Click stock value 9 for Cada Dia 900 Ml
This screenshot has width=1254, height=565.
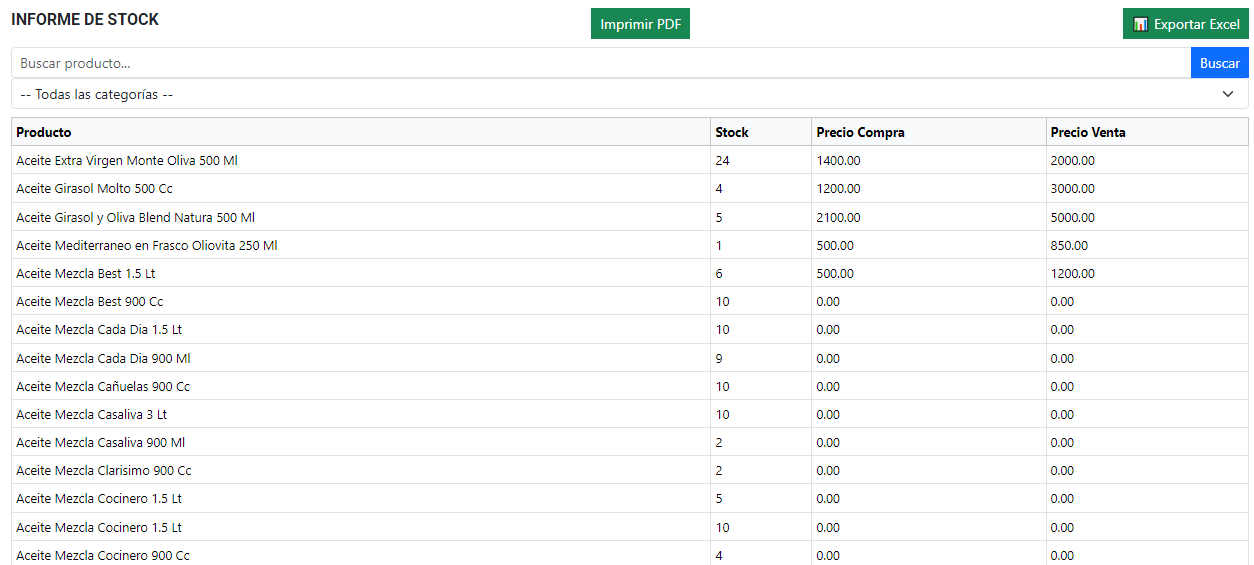pos(720,358)
